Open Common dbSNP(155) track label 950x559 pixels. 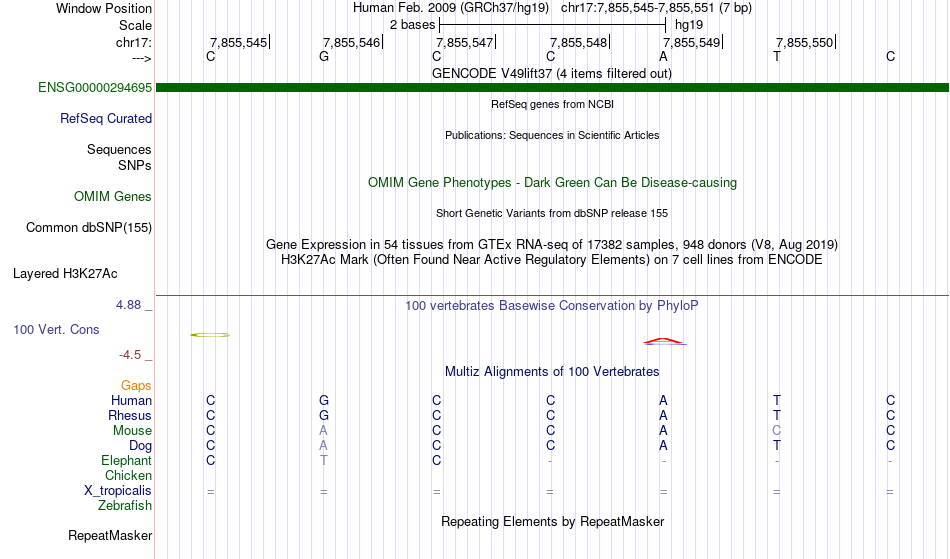pyautogui.click(x=89, y=228)
